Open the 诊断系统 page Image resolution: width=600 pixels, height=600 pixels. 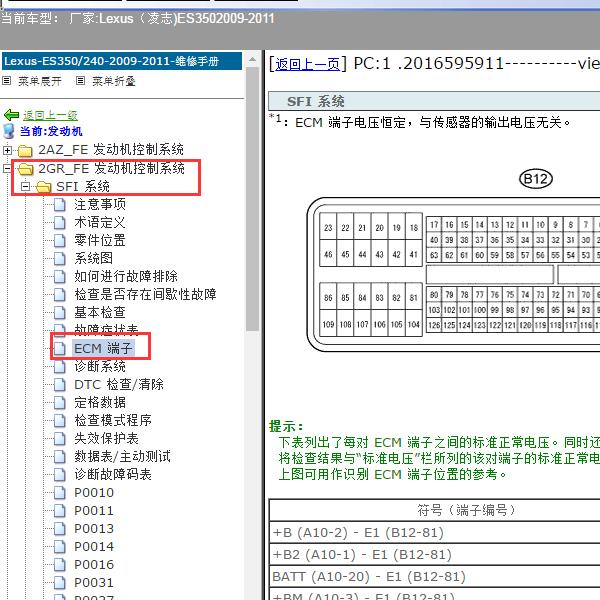[x=100, y=366]
